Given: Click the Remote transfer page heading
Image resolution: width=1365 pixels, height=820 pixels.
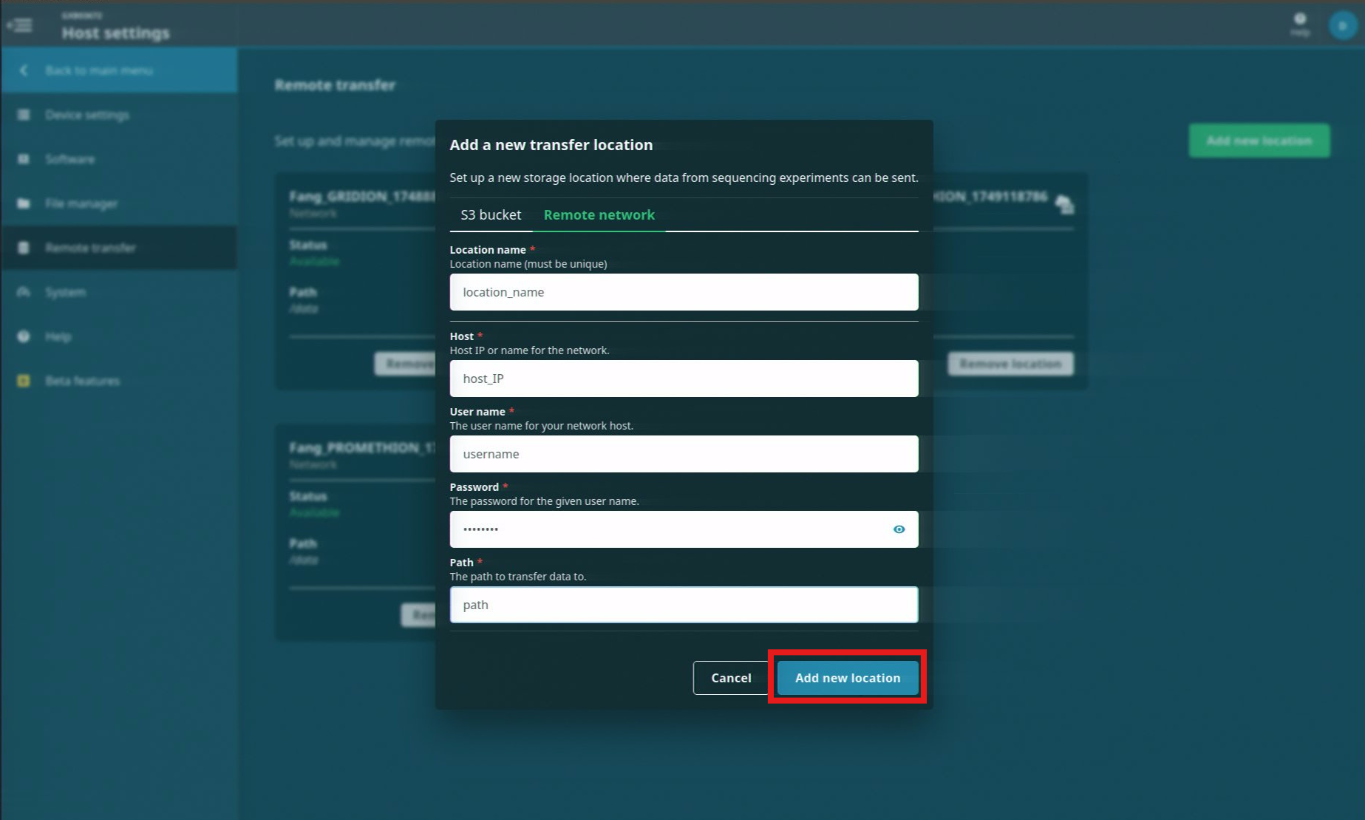Looking at the screenshot, I should tap(335, 85).
